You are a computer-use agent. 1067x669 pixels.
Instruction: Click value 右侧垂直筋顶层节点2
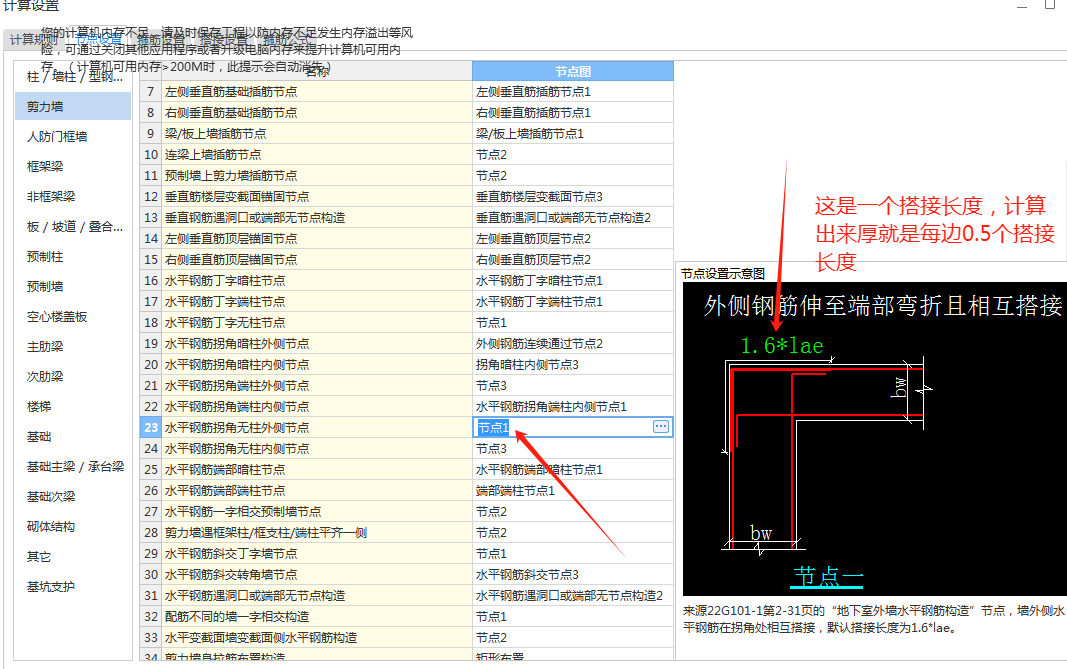(x=573, y=259)
